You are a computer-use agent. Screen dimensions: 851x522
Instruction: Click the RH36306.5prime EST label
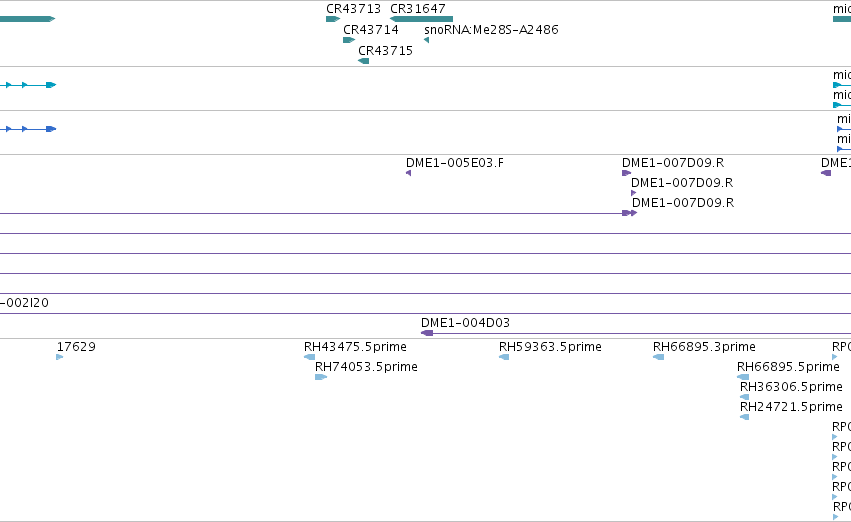791,387
